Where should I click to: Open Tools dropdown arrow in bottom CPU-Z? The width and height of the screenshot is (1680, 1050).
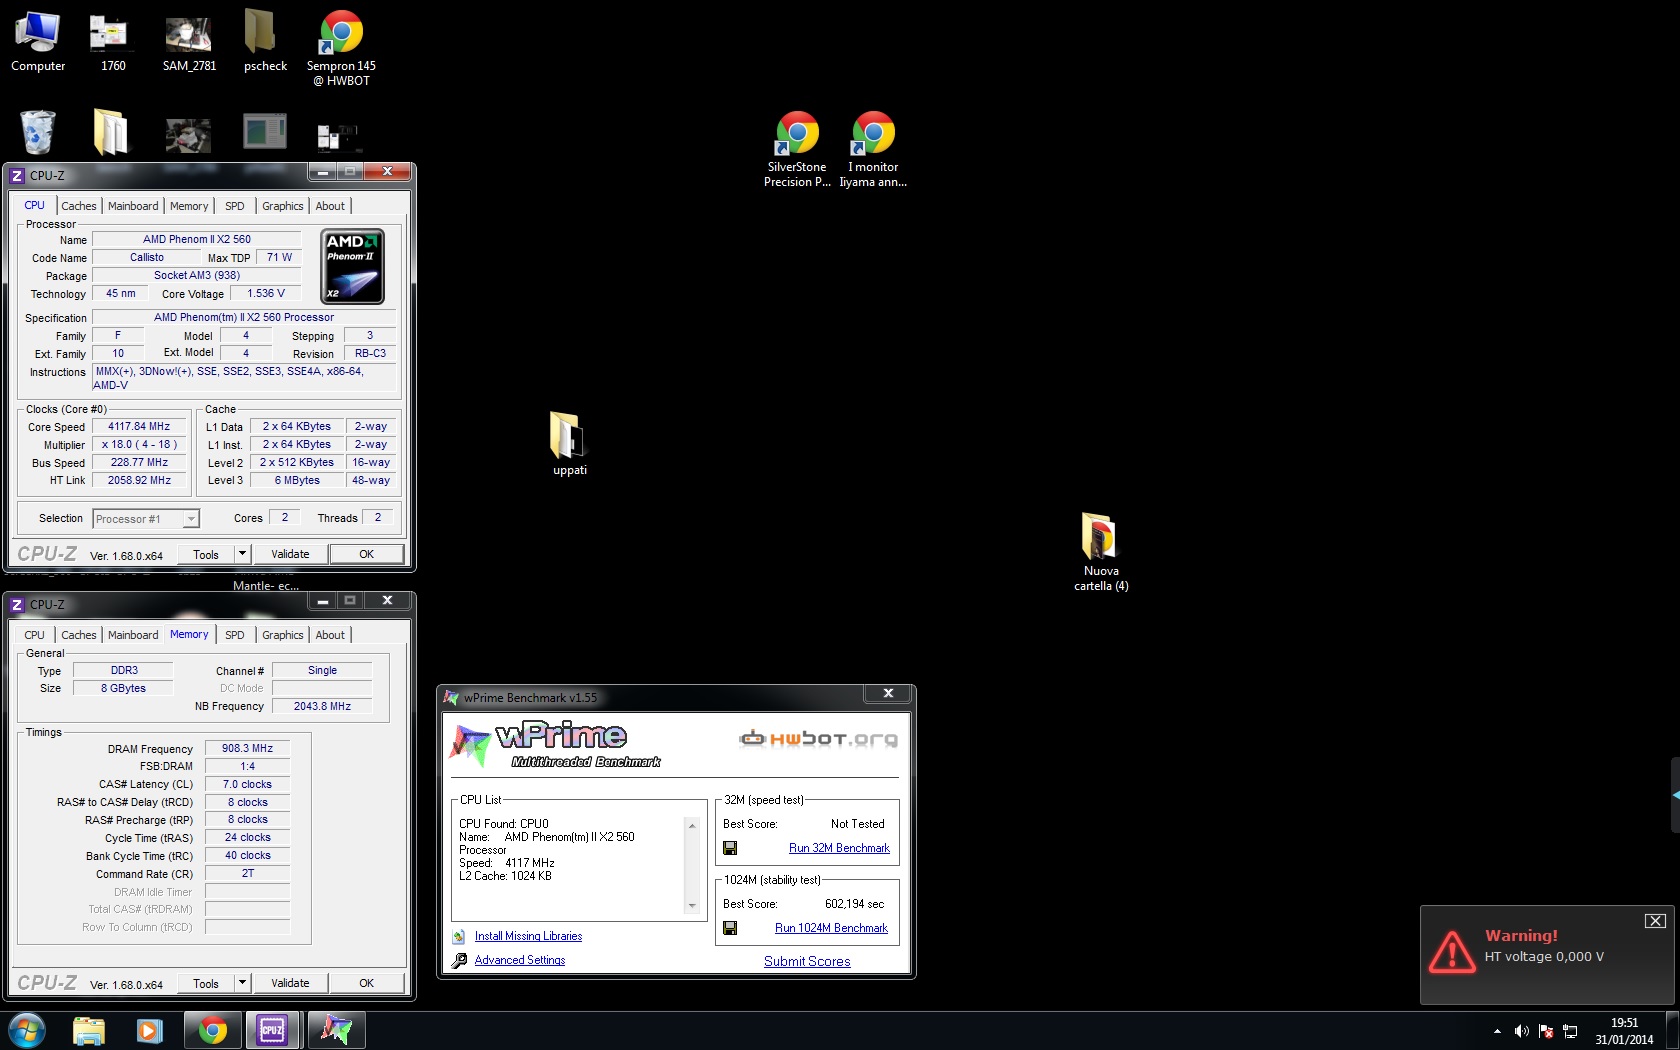pyautogui.click(x=241, y=983)
